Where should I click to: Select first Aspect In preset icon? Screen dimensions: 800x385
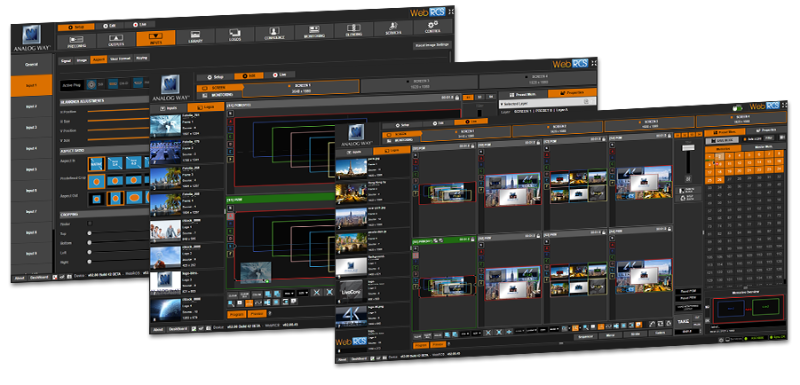pyautogui.click(x=96, y=164)
